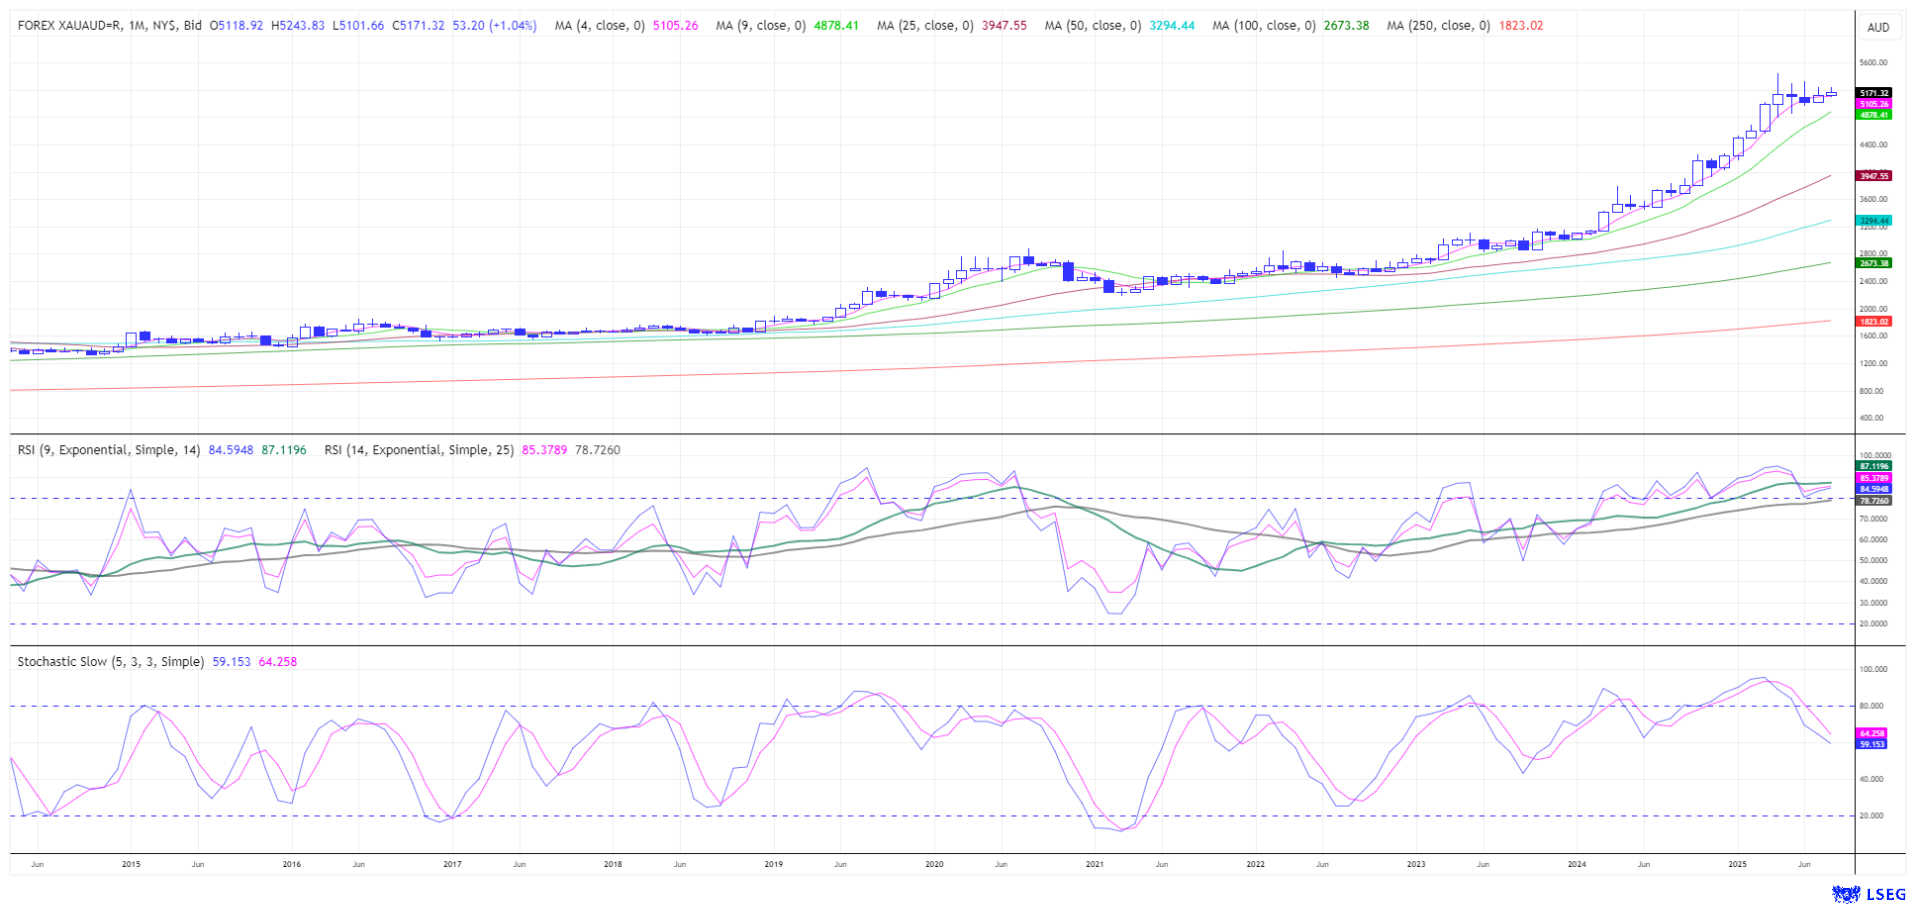Select the MA (9, close, 0) legend
The height and width of the screenshot is (905, 1916).
760,26
